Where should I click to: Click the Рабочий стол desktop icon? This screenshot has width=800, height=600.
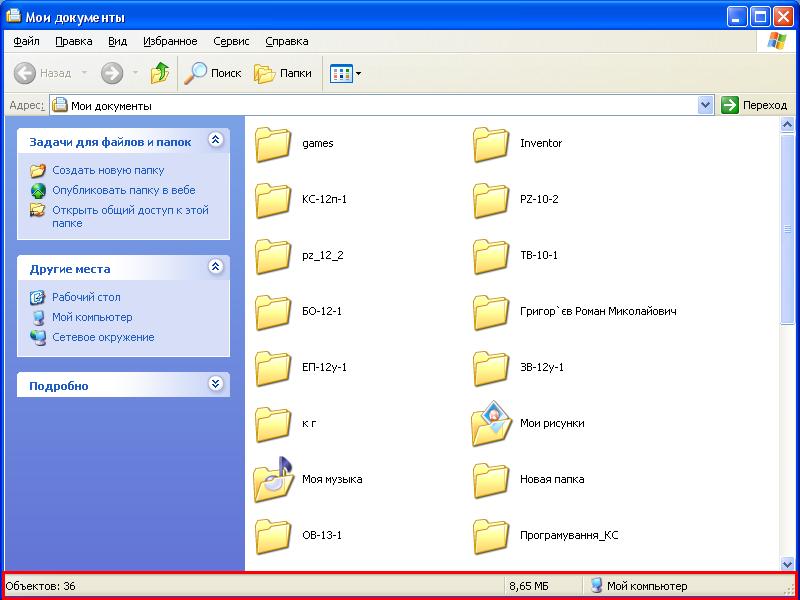coord(37,297)
